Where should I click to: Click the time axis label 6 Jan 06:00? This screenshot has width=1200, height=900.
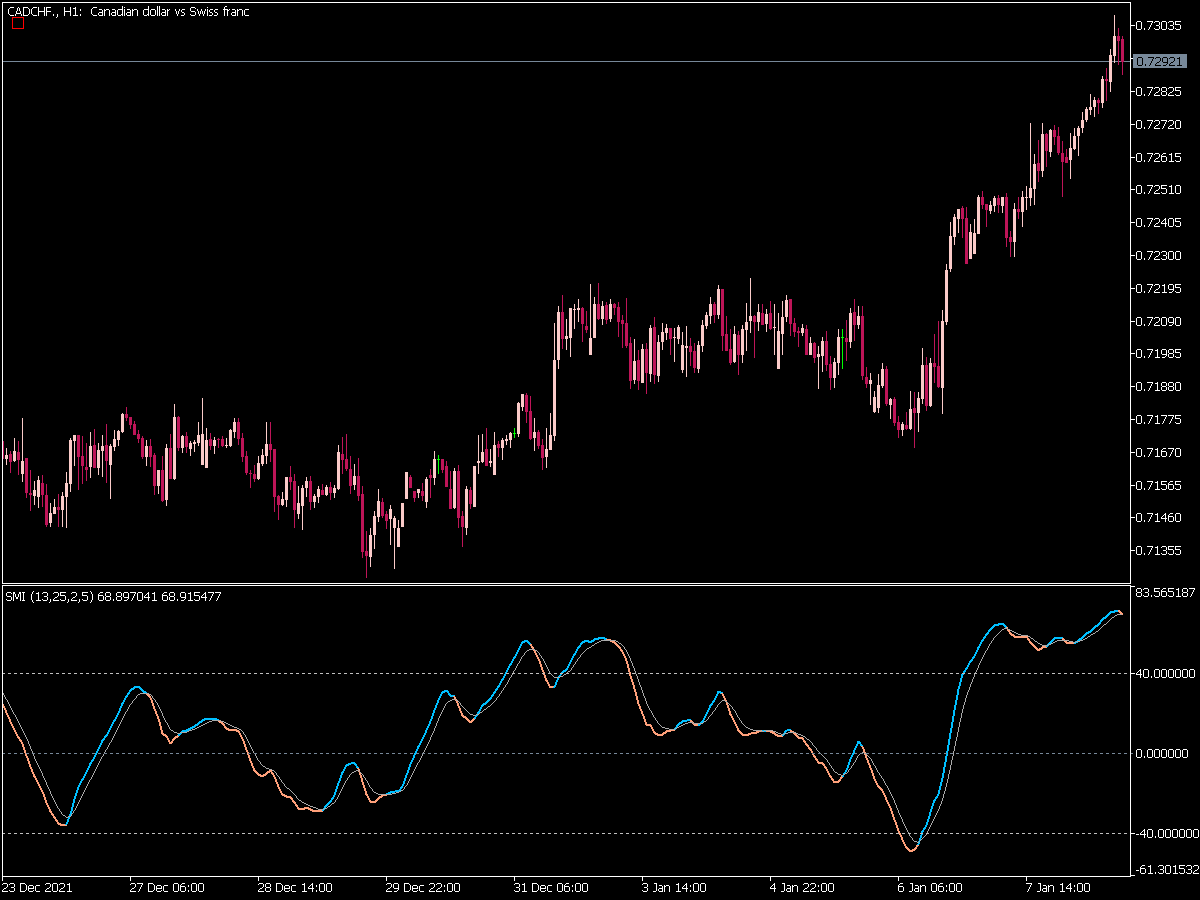pyautogui.click(x=931, y=887)
